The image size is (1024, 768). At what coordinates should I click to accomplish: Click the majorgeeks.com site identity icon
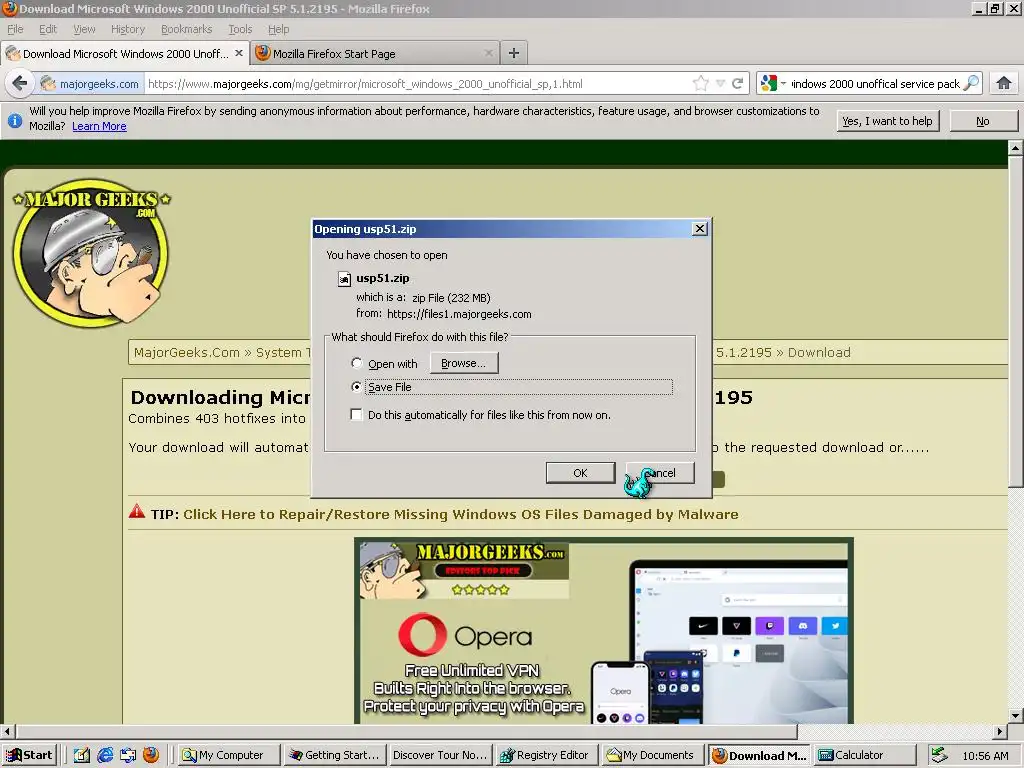point(48,84)
